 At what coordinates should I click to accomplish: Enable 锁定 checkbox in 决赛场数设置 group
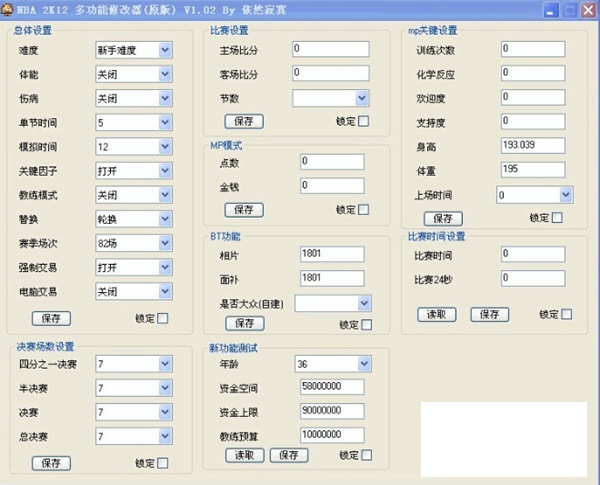click(163, 463)
